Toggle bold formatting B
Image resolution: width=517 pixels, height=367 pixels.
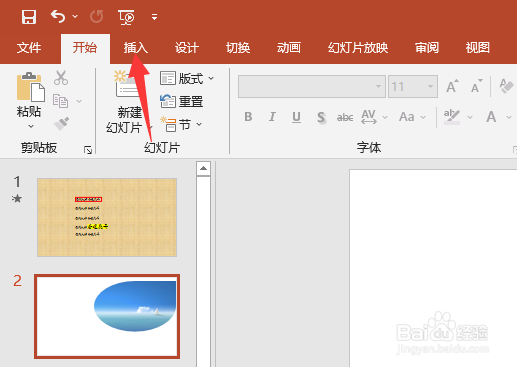tap(248, 117)
